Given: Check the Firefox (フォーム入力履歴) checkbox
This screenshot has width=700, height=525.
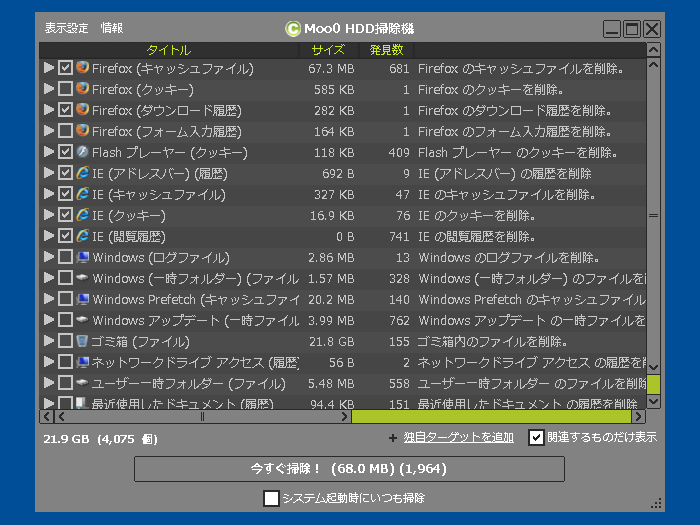Looking at the screenshot, I should (x=65, y=131).
